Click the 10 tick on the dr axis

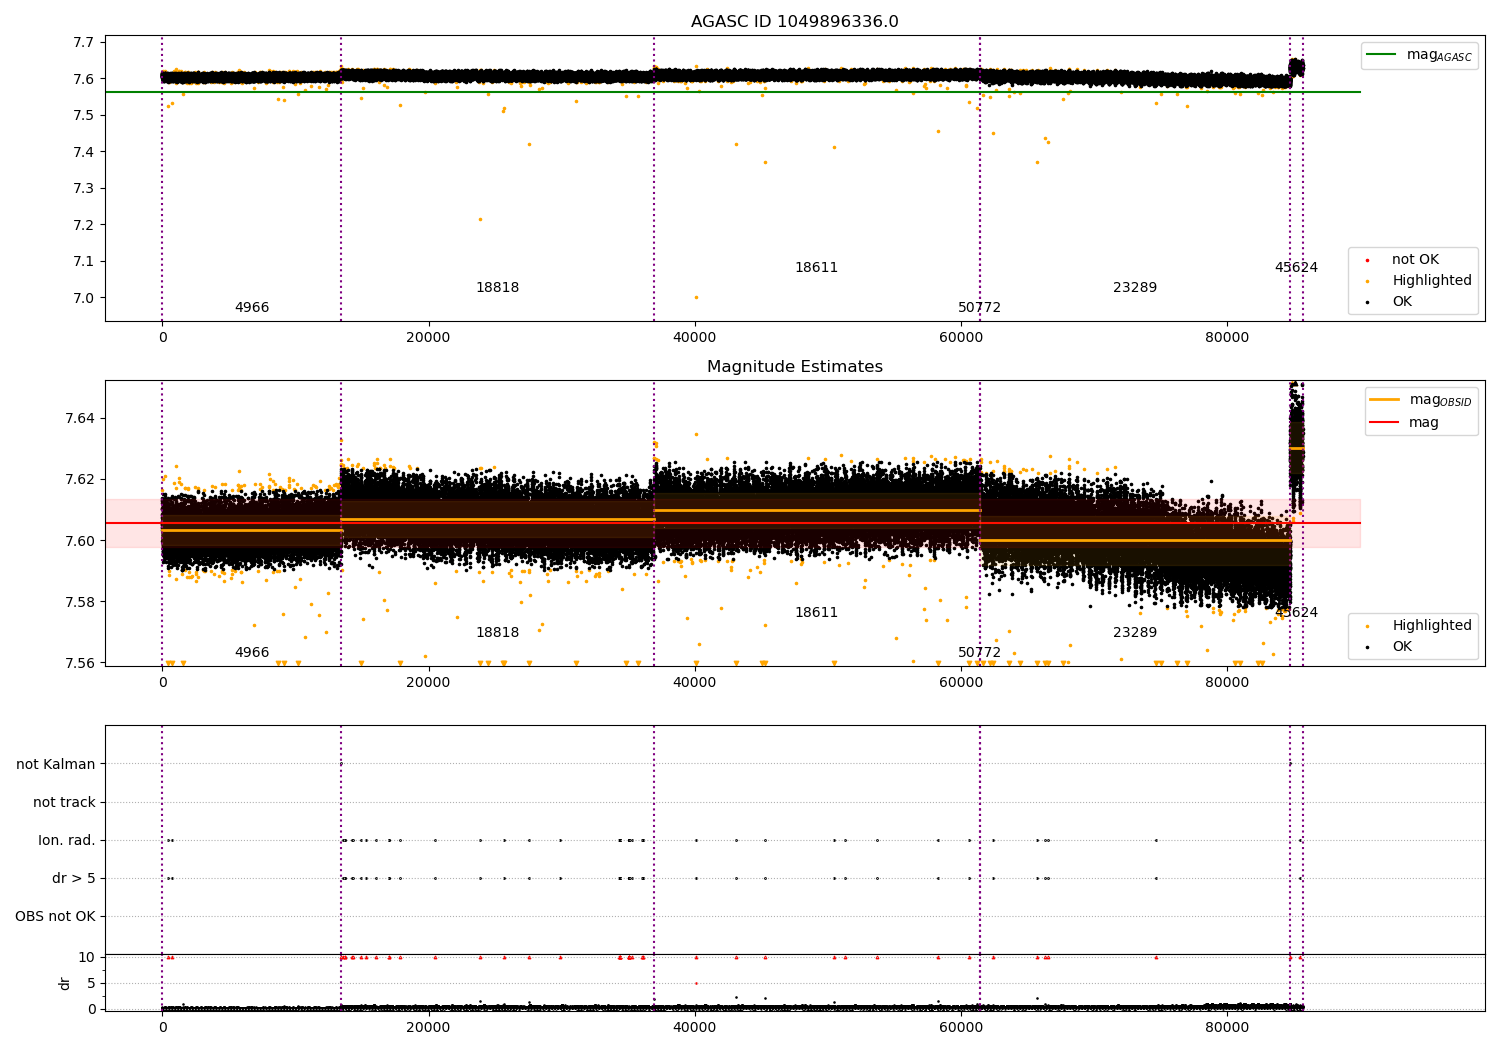(x=87, y=958)
